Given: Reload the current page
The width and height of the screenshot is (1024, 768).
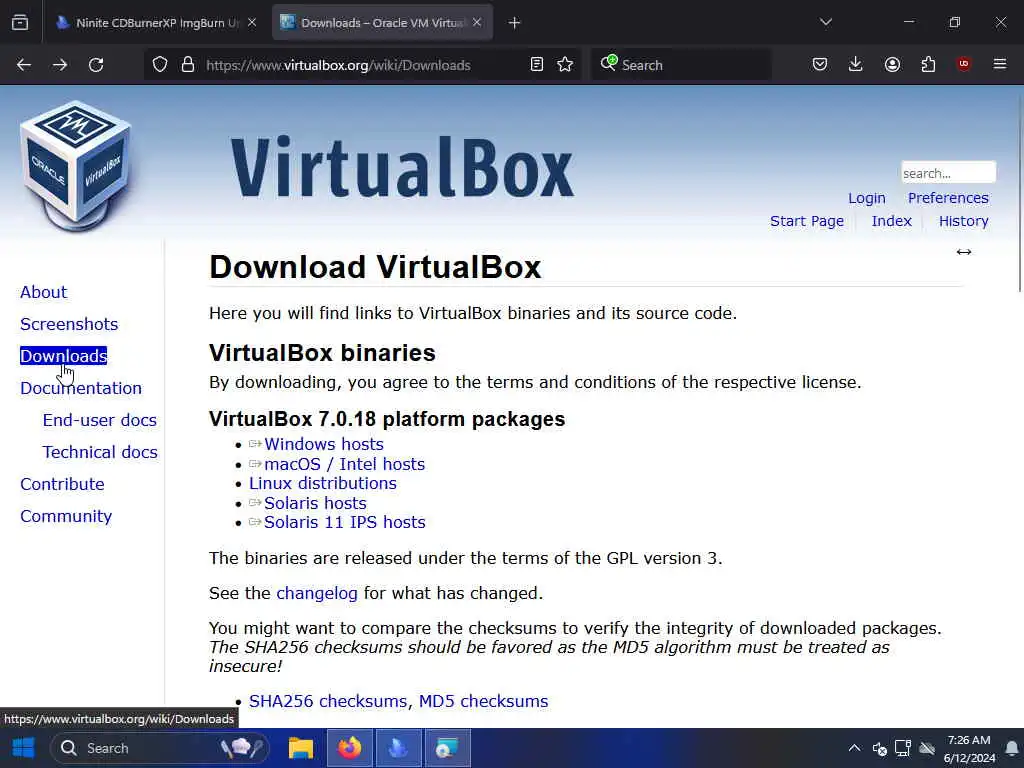Looking at the screenshot, I should coord(96,65).
